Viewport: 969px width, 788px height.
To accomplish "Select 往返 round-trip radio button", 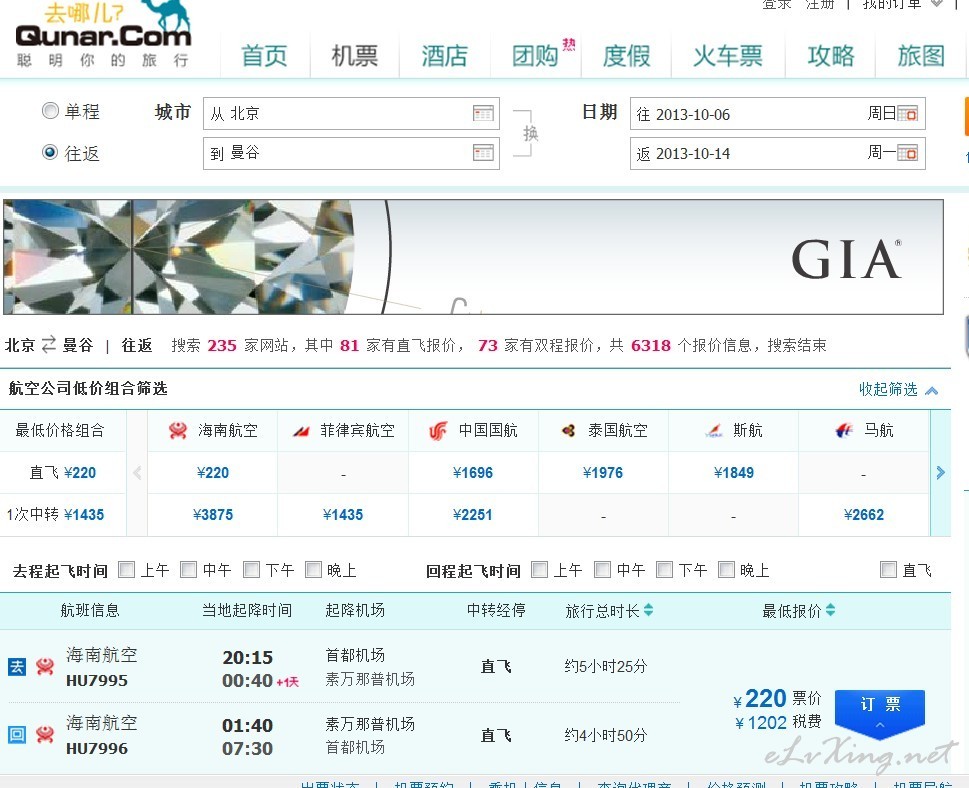I will (50, 152).
